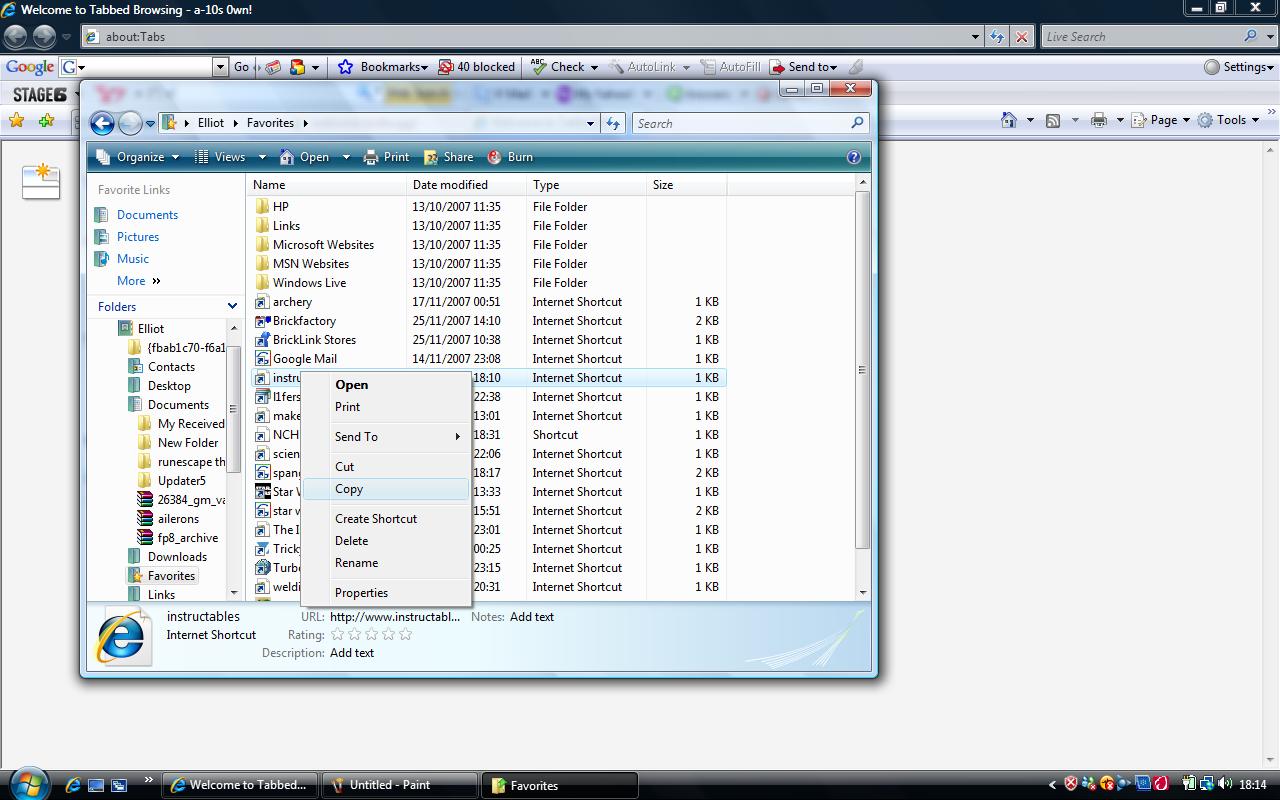Image resolution: width=1280 pixels, height=800 pixels.
Task: Open Google toolbar Settings dropdown
Action: click(1239, 67)
